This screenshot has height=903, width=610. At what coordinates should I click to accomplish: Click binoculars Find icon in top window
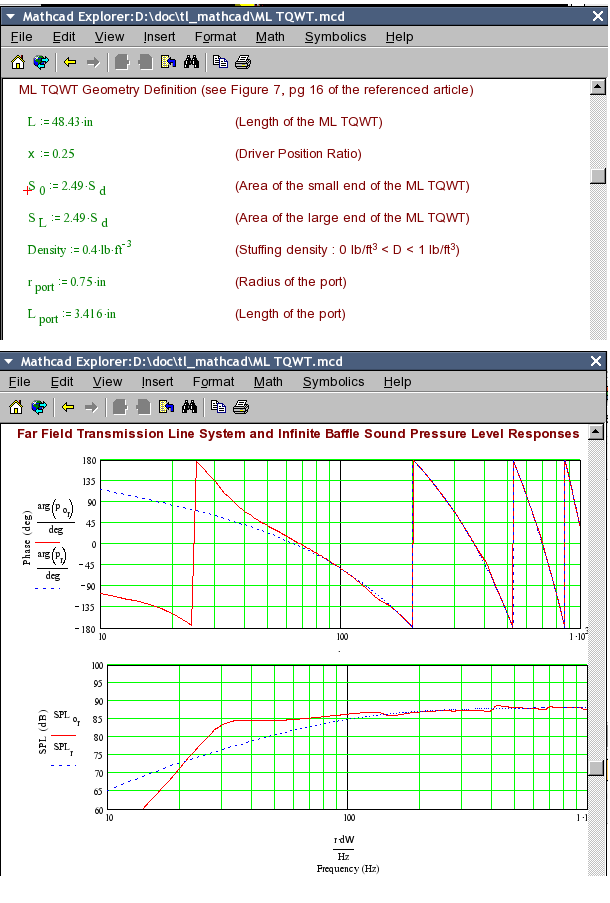(191, 62)
